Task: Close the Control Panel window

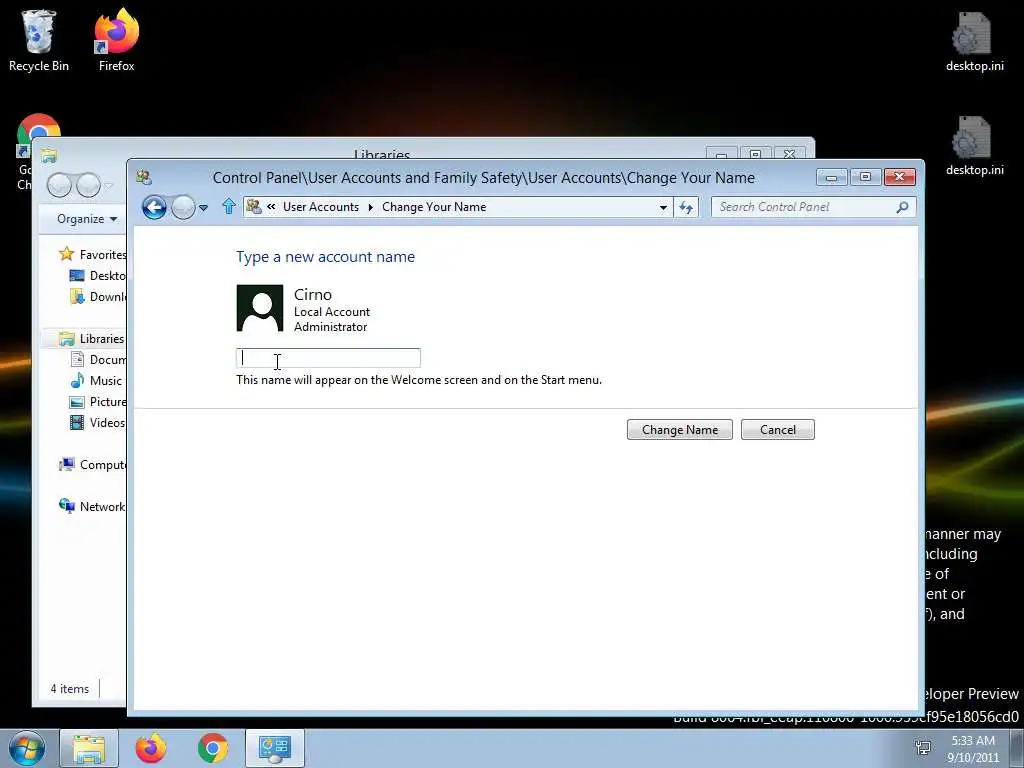Action: coord(899,177)
